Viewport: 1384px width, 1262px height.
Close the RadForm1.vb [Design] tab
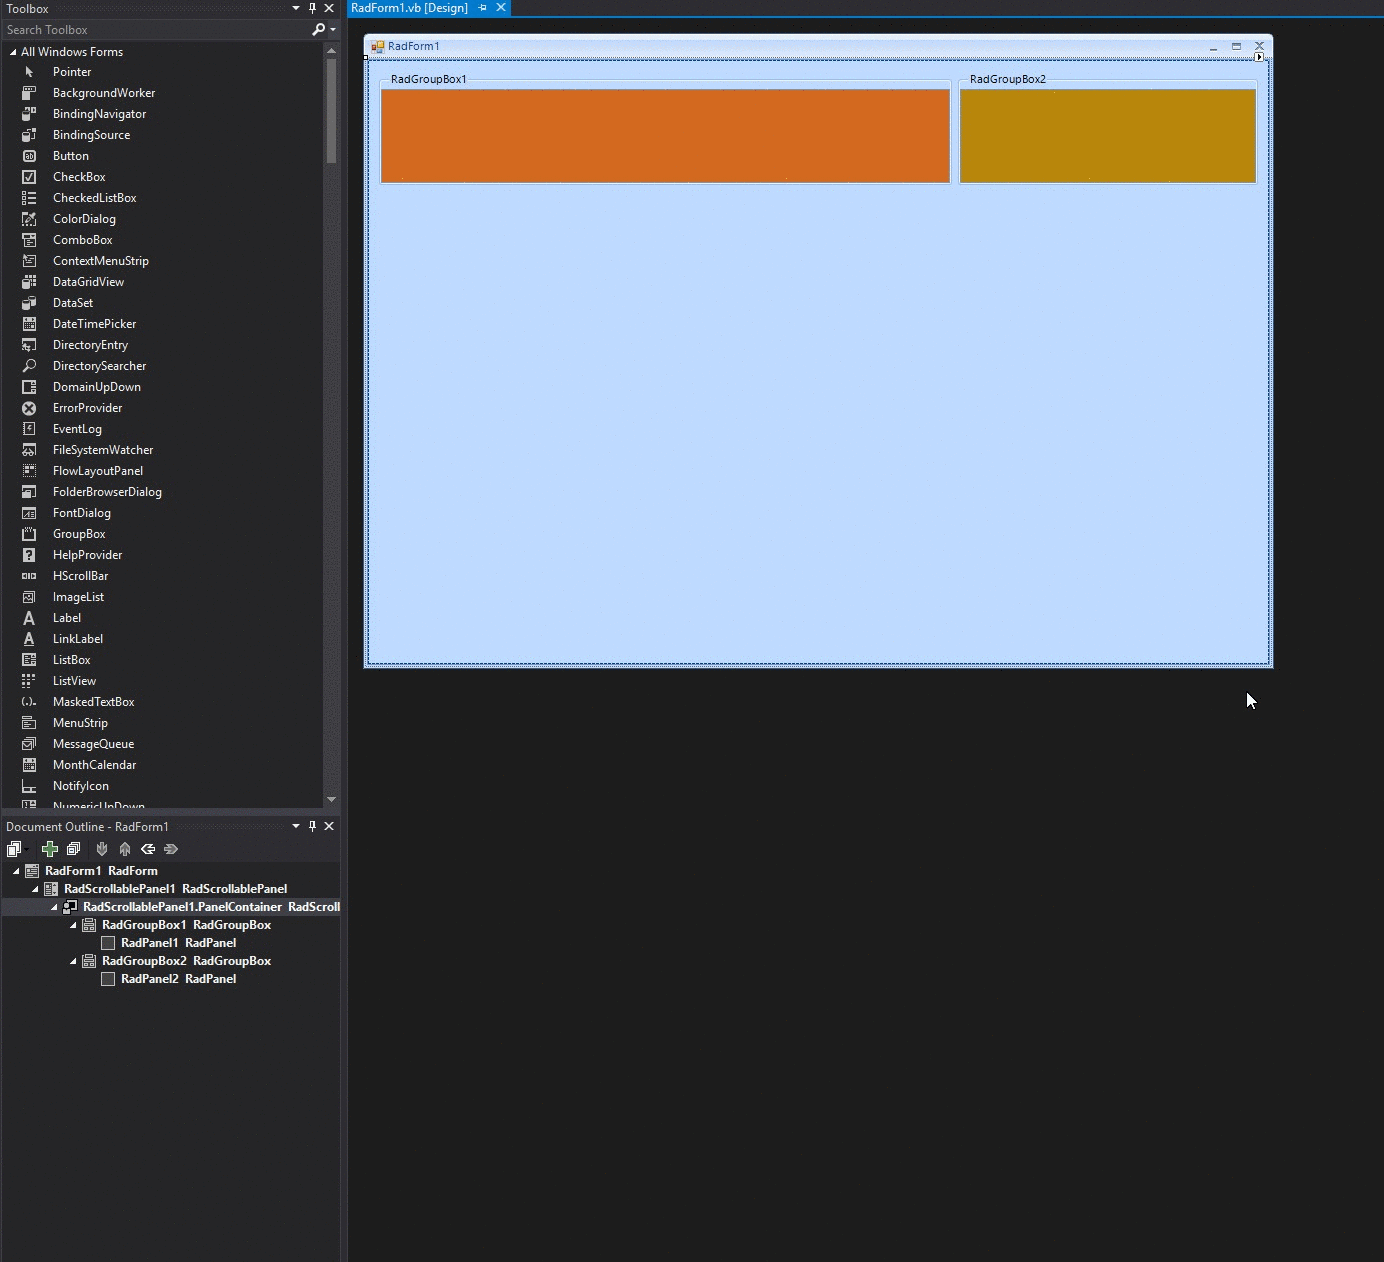coord(501,8)
